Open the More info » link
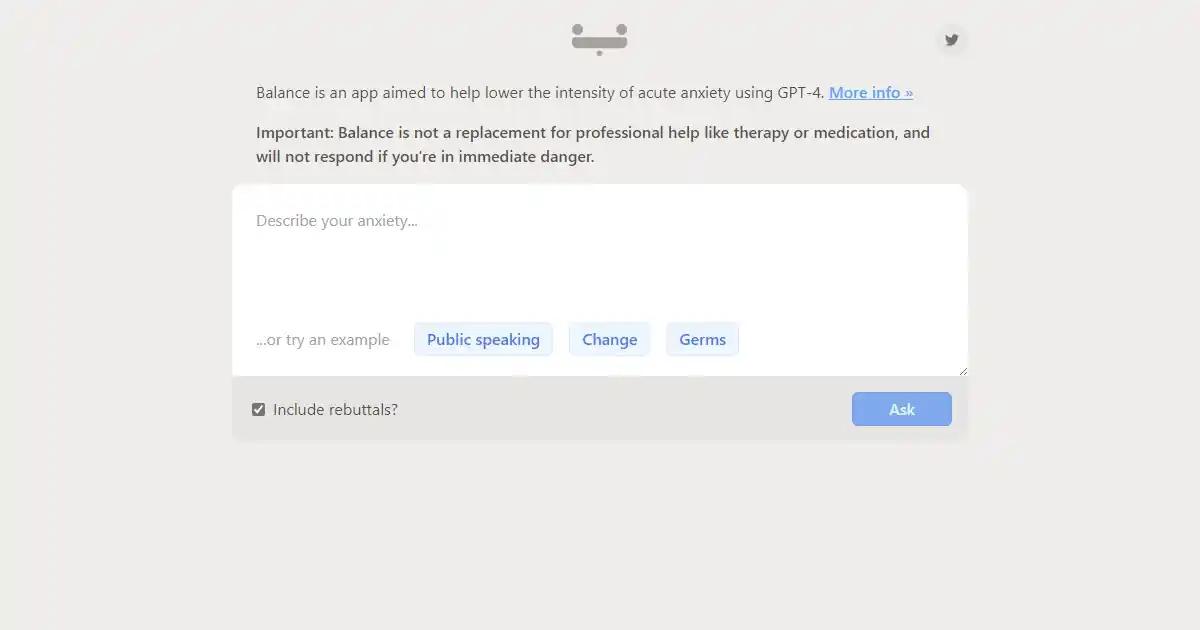This screenshot has width=1200, height=630. pos(871,92)
